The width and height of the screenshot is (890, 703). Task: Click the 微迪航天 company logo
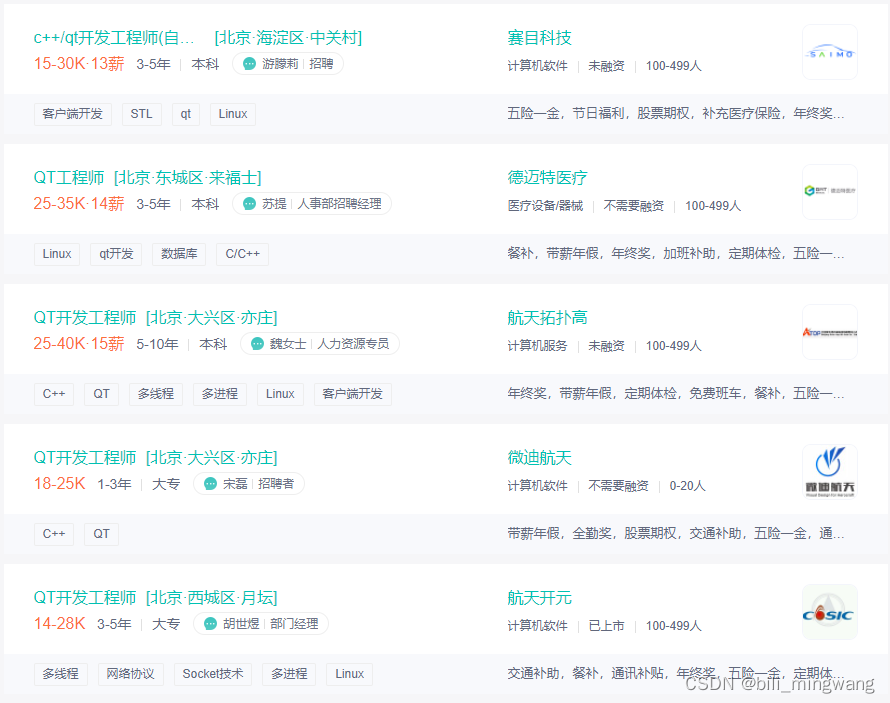point(829,472)
